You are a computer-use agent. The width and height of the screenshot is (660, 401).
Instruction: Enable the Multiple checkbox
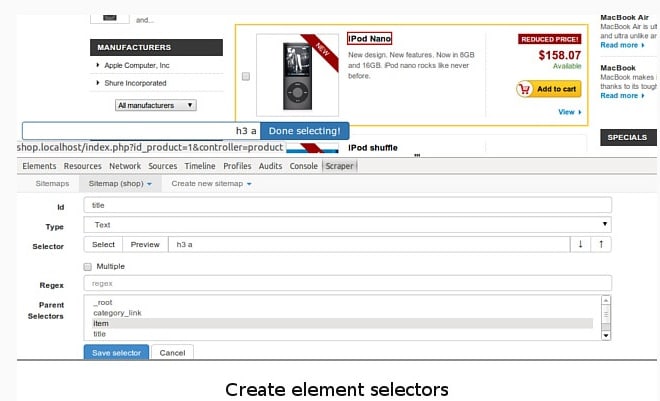pyautogui.click(x=88, y=267)
